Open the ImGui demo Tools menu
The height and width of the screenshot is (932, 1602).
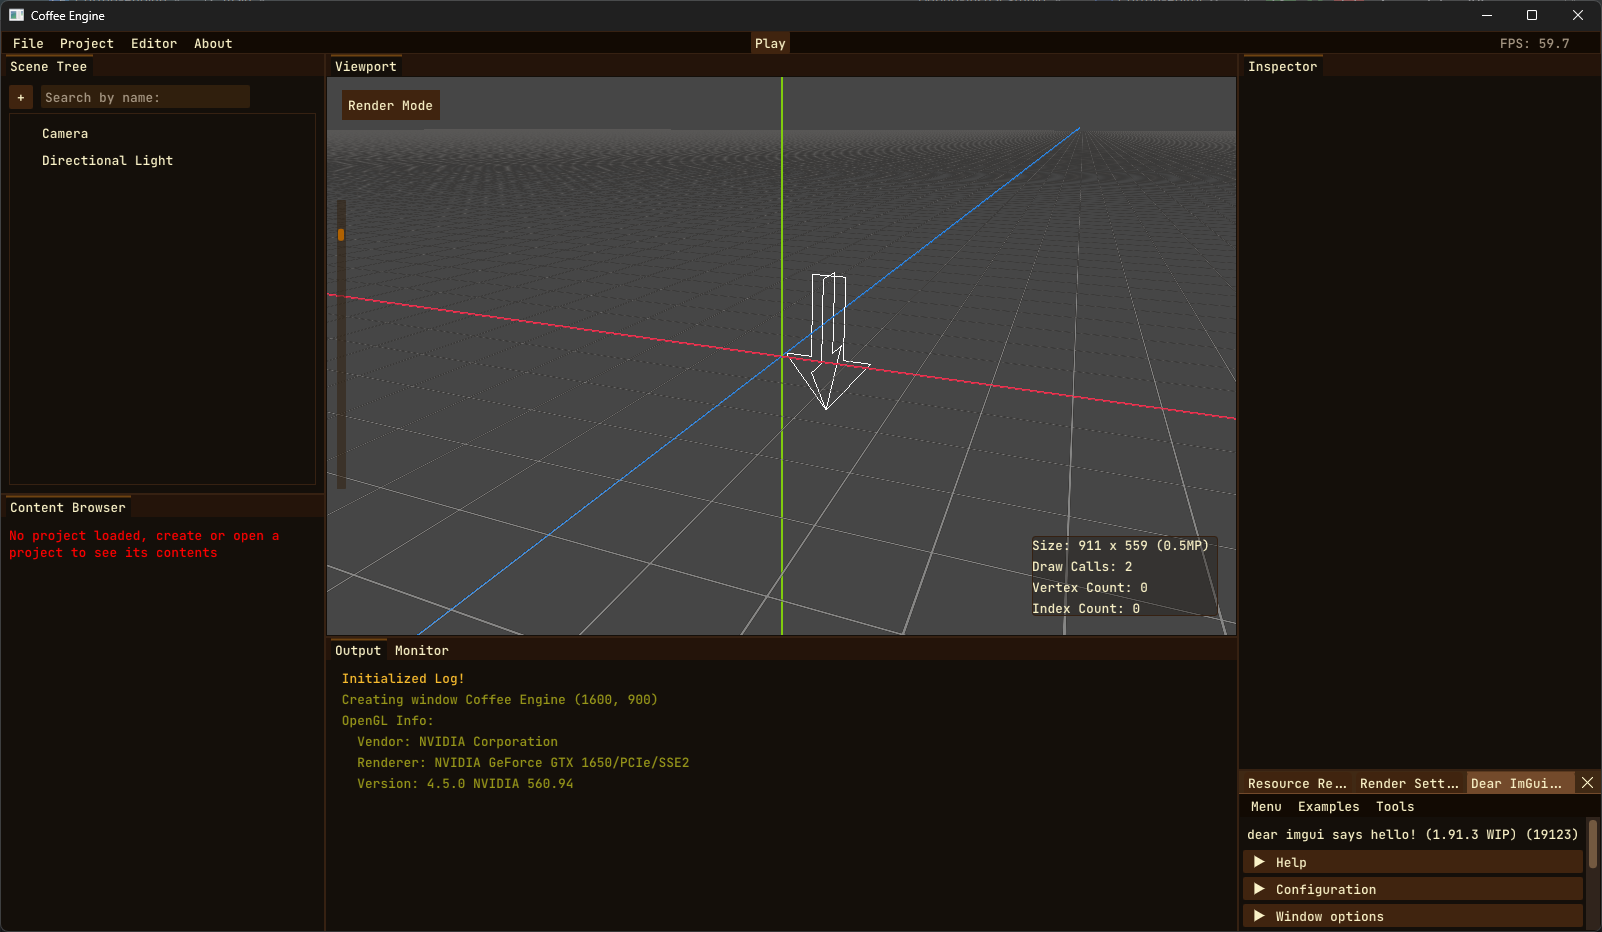tap(1395, 806)
